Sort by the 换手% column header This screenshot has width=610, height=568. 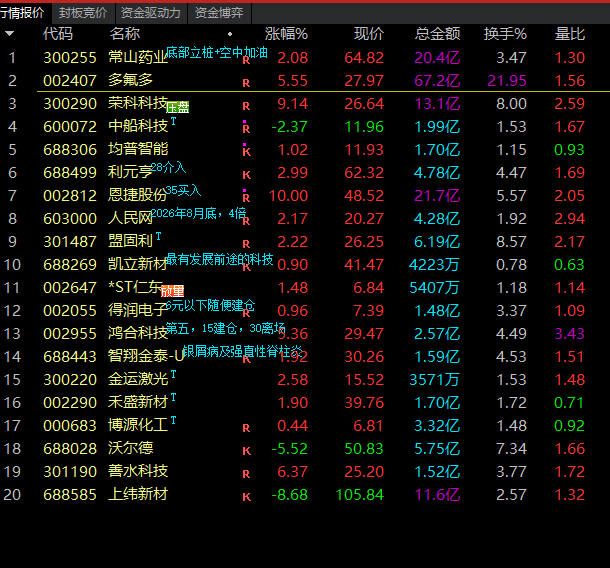click(505, 34)
